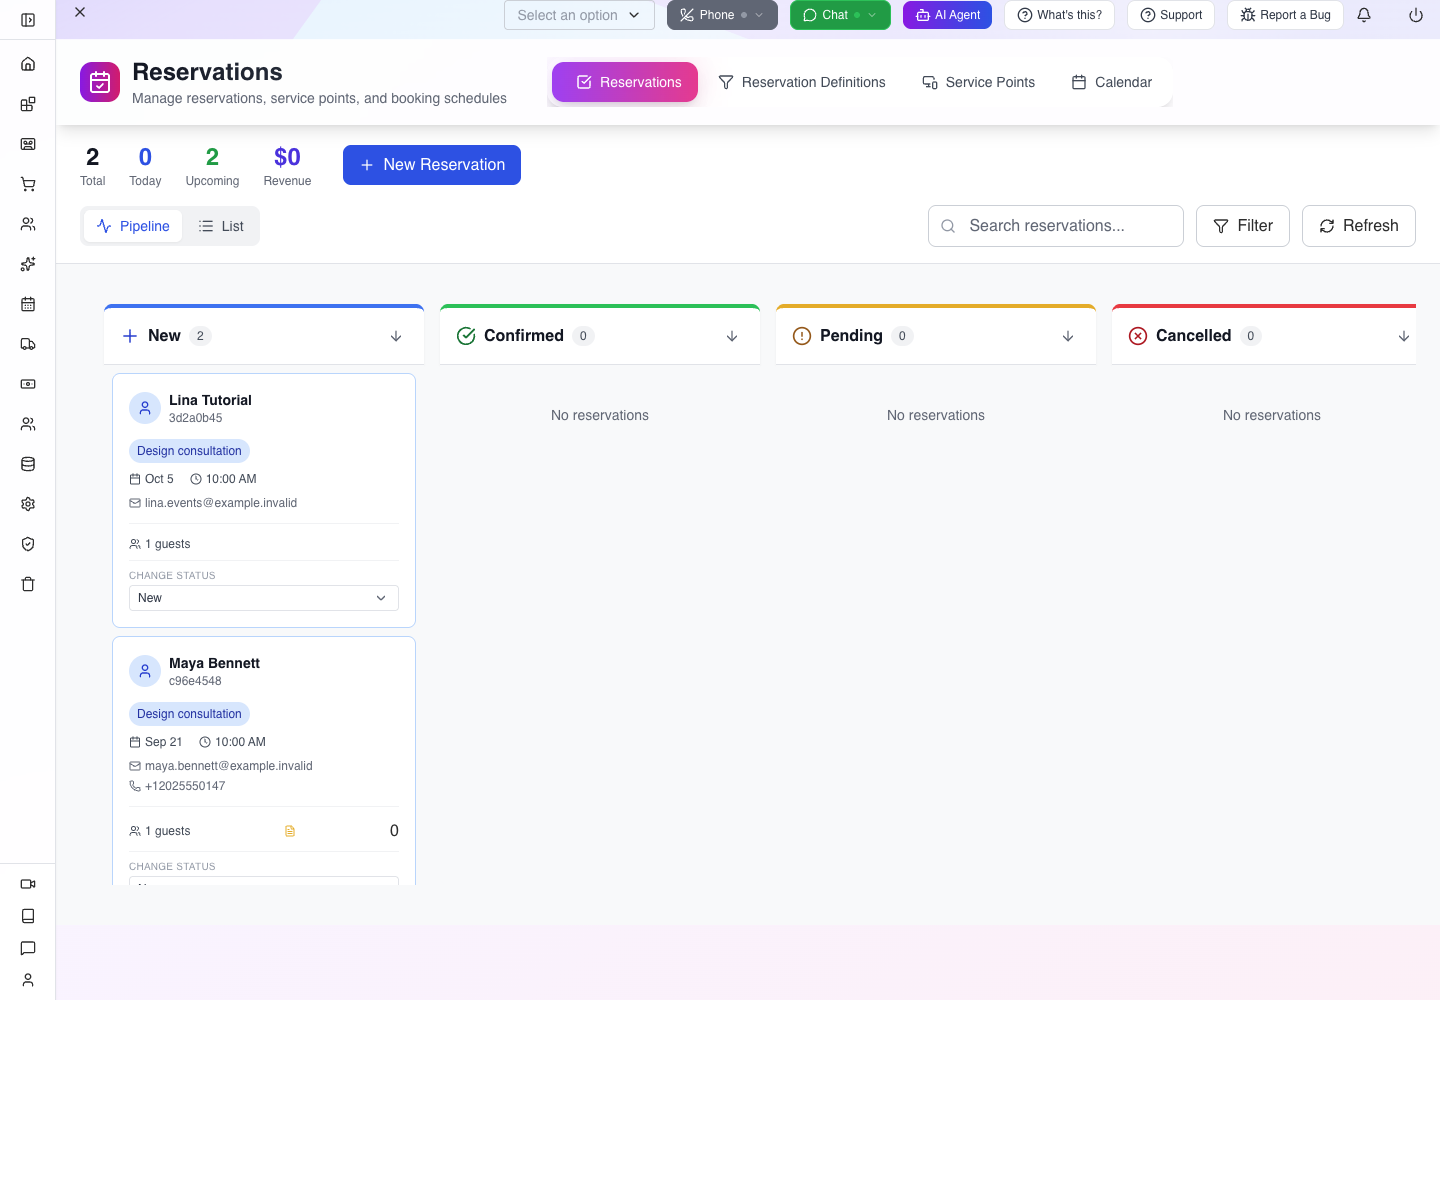Switch to List view
This screenshot has height=1200, width=1440.
click(x=221, y=226)
